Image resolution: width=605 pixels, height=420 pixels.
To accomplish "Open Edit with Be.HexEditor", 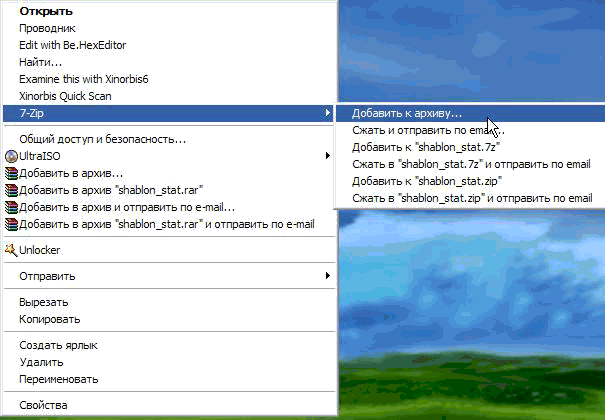I will click(x=169, y=45).
